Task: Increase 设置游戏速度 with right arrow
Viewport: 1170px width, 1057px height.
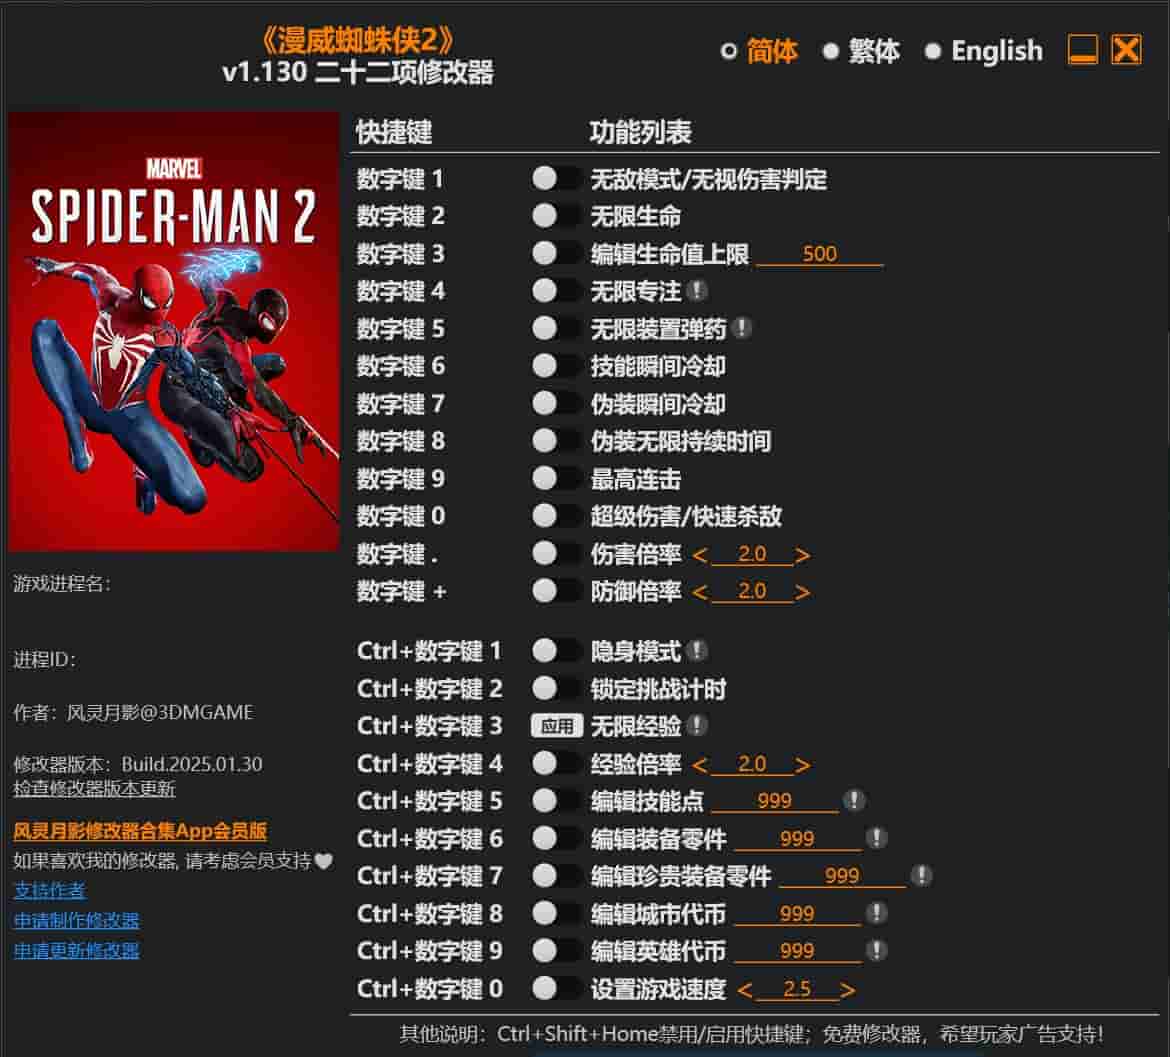Action: 847,990
